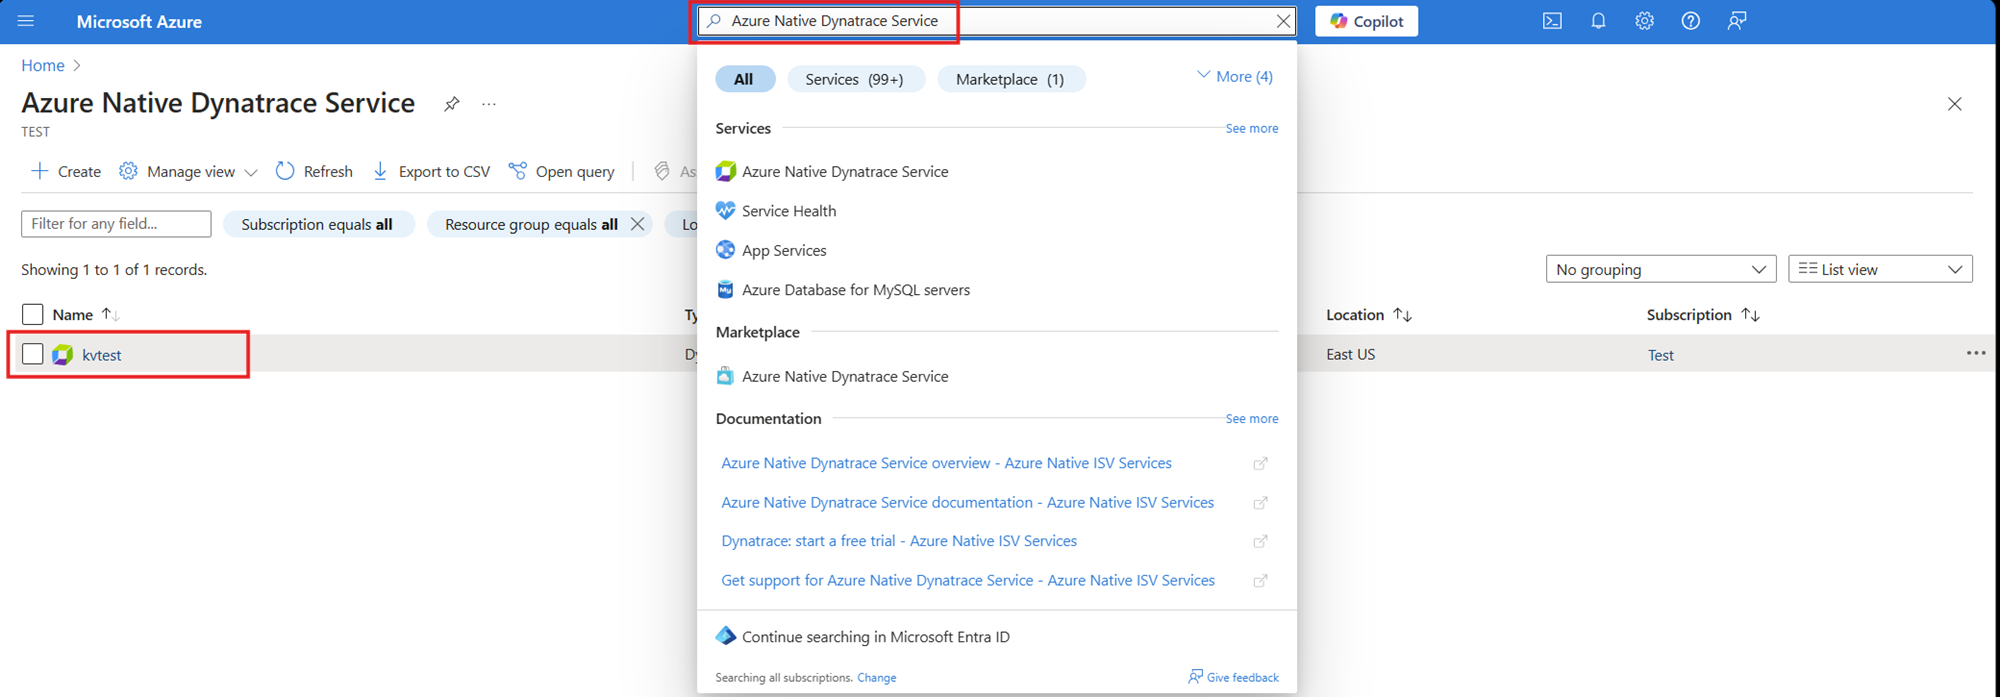This screenshot has width=2000, height=697.
Task: Tick the kvtest row checkbox
Action: coord(32,354)
